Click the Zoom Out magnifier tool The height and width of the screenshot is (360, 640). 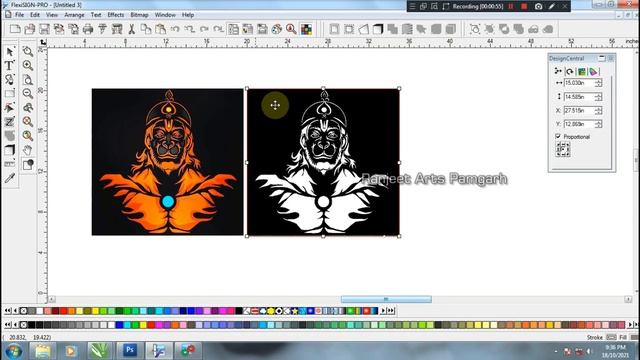[28, 93]
